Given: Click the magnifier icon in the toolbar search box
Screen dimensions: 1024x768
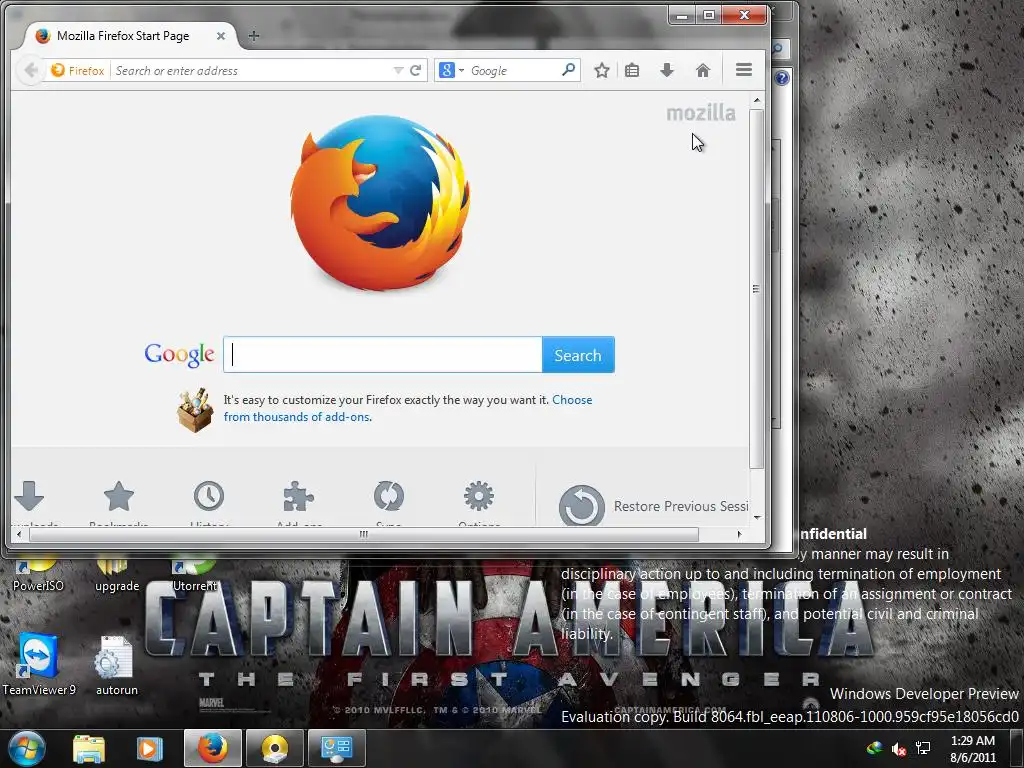Looking at the screenshot, I should 568,69.
